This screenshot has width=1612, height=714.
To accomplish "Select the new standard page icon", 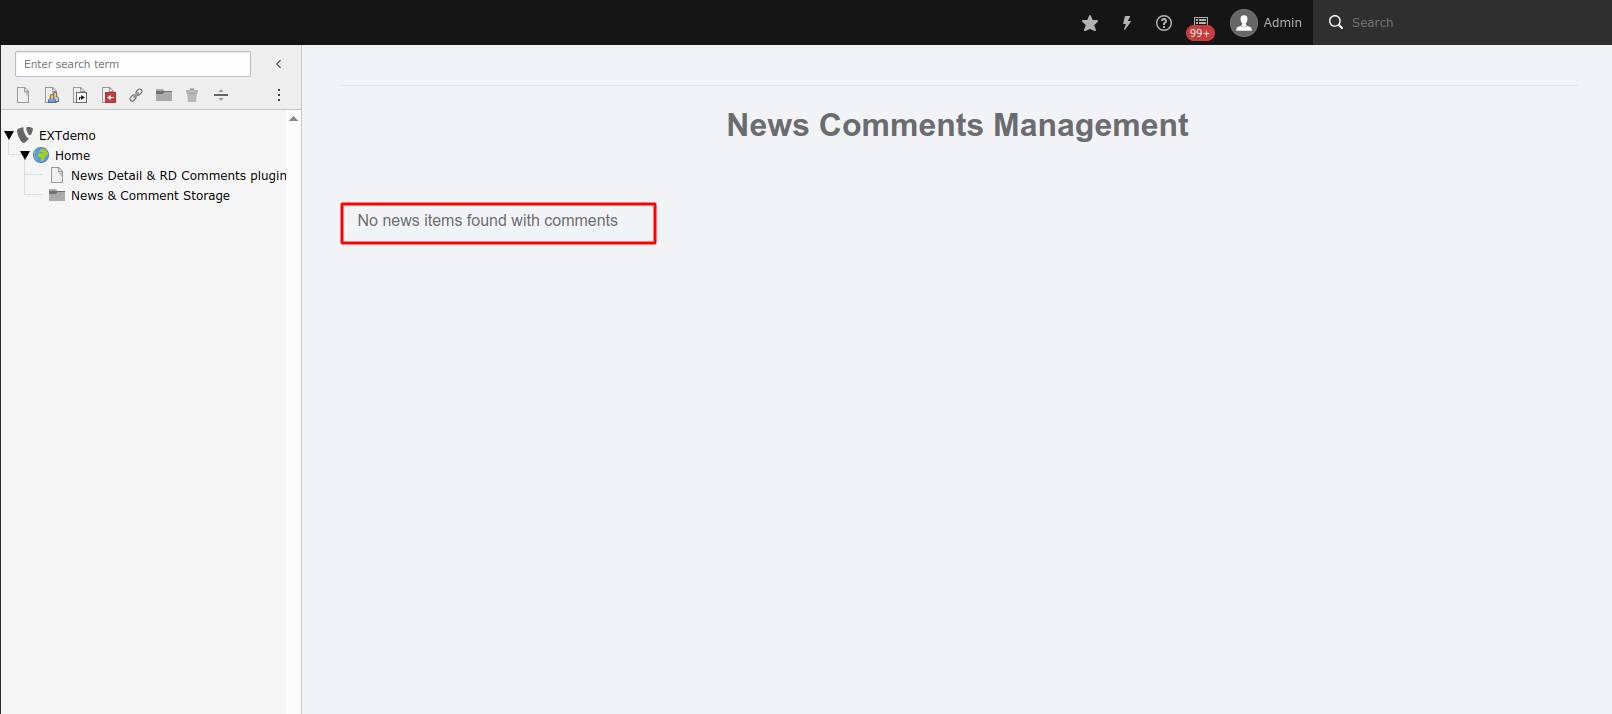I will point(23,95).
